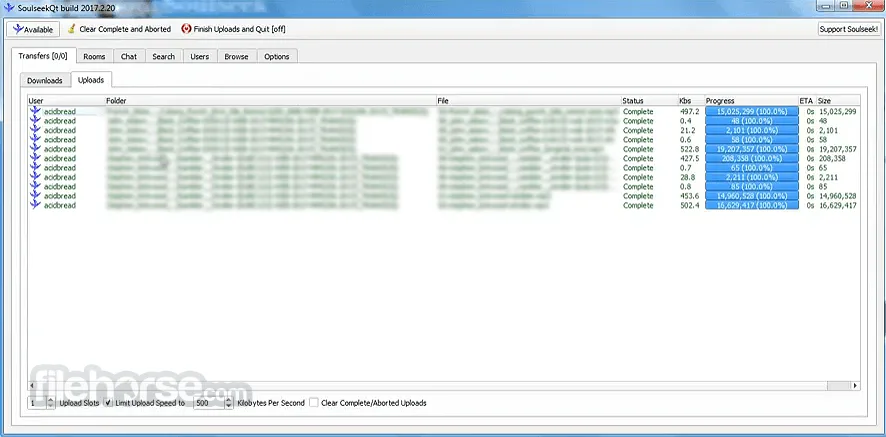The width and height of the screenshot is (886, 437).
Task: Sort by the File column header
Action: 528,101
